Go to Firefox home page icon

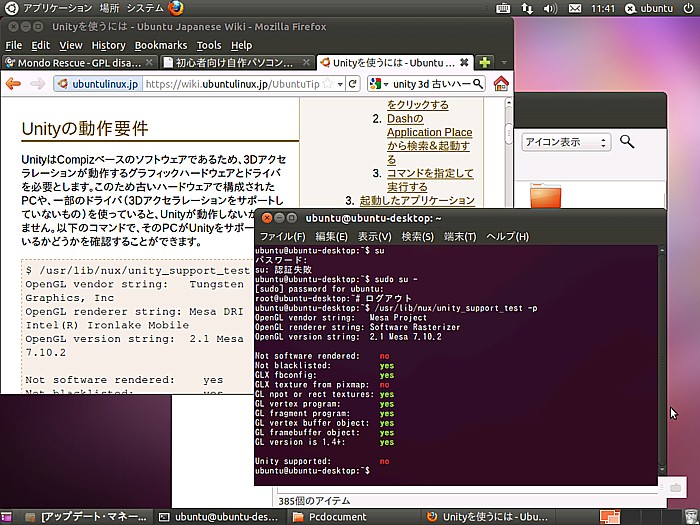point(501,83)
